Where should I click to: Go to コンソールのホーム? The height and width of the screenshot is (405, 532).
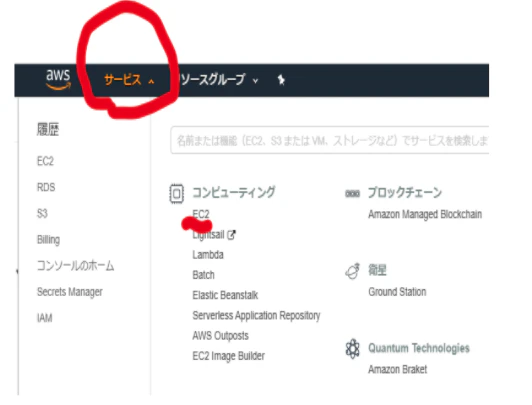[75, 266]
